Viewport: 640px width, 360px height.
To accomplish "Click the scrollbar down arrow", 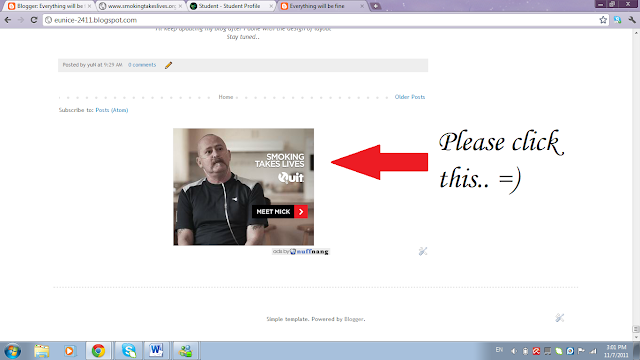I will (x=636, y=337).
